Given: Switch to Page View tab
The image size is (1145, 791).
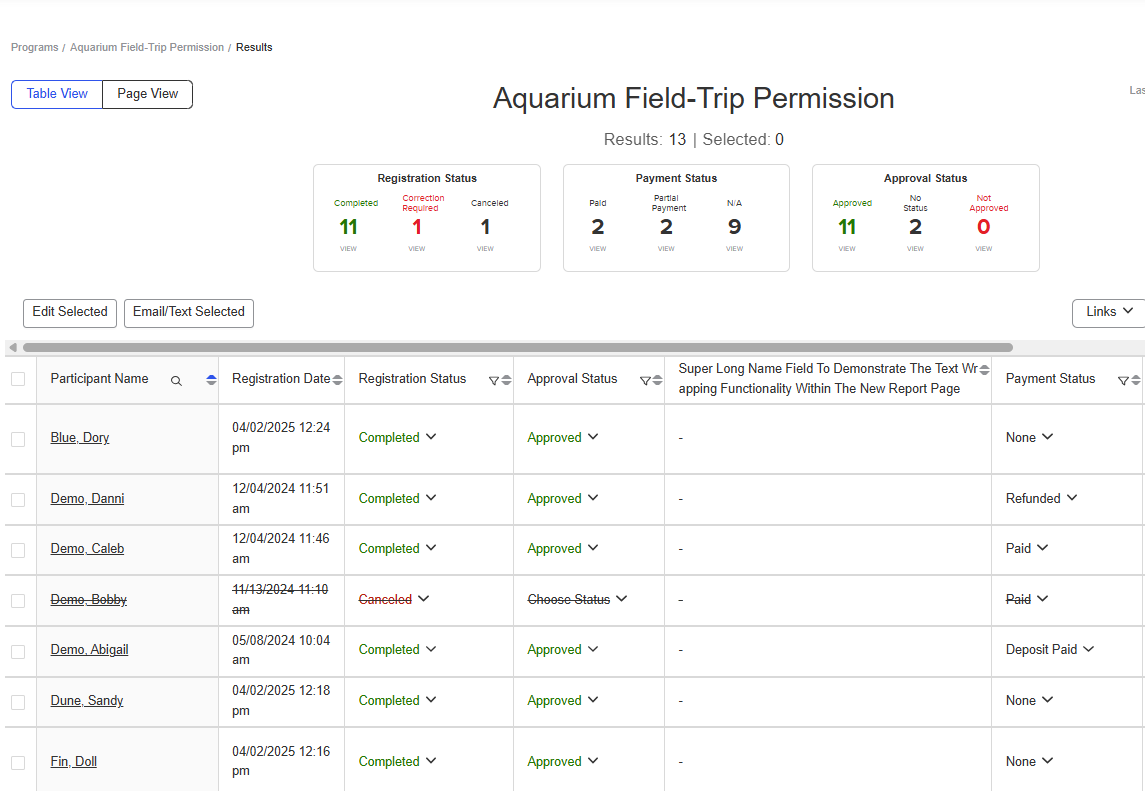Looking at the screenshot, I should click(148, 94).
